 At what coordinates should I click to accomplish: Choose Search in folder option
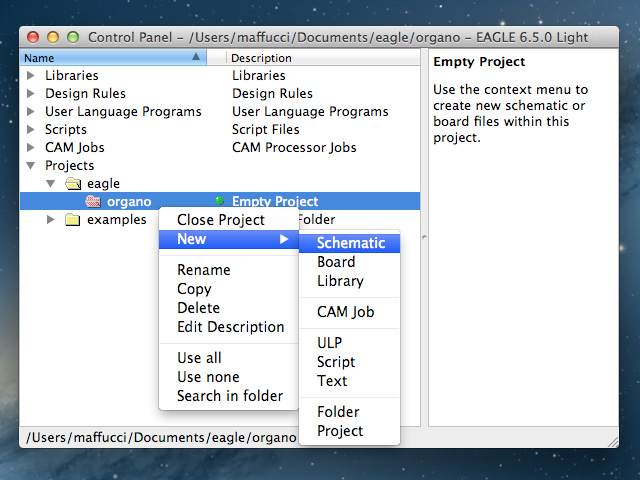[230, 396]
